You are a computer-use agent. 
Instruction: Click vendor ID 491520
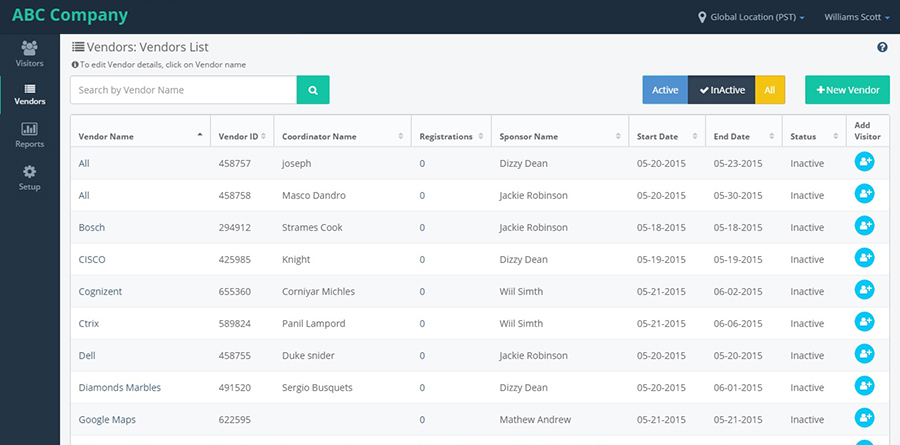[x=235, y=388]
